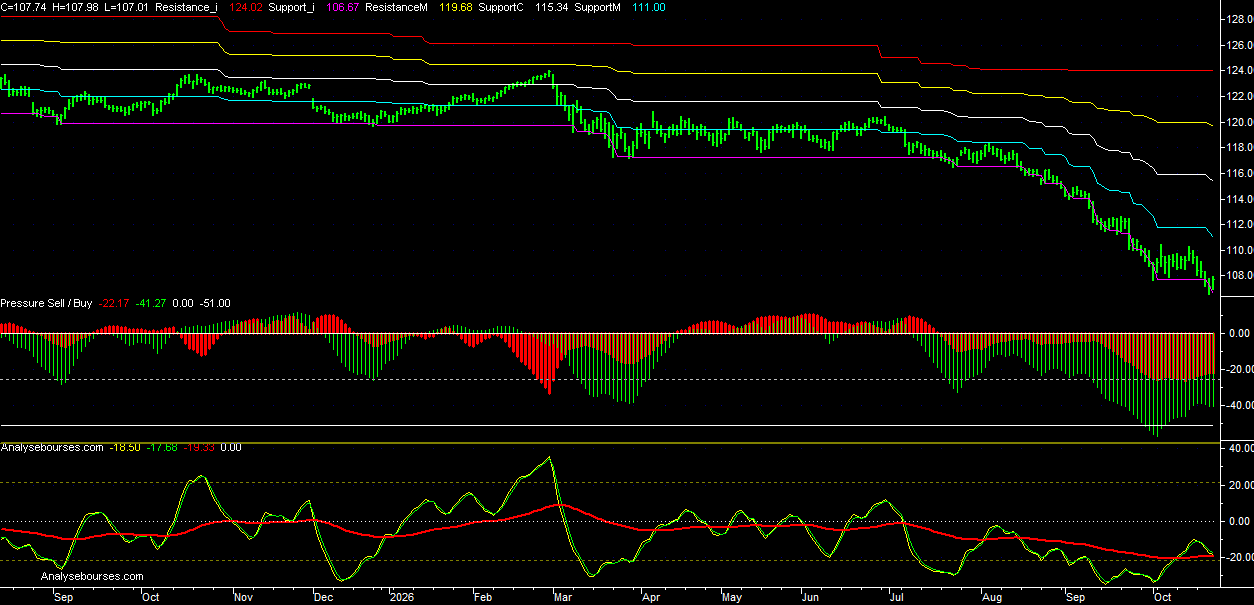The image size is (1254, 605).
Task: Click the green oscillator value "-17.68"
Action: point(162,447)
